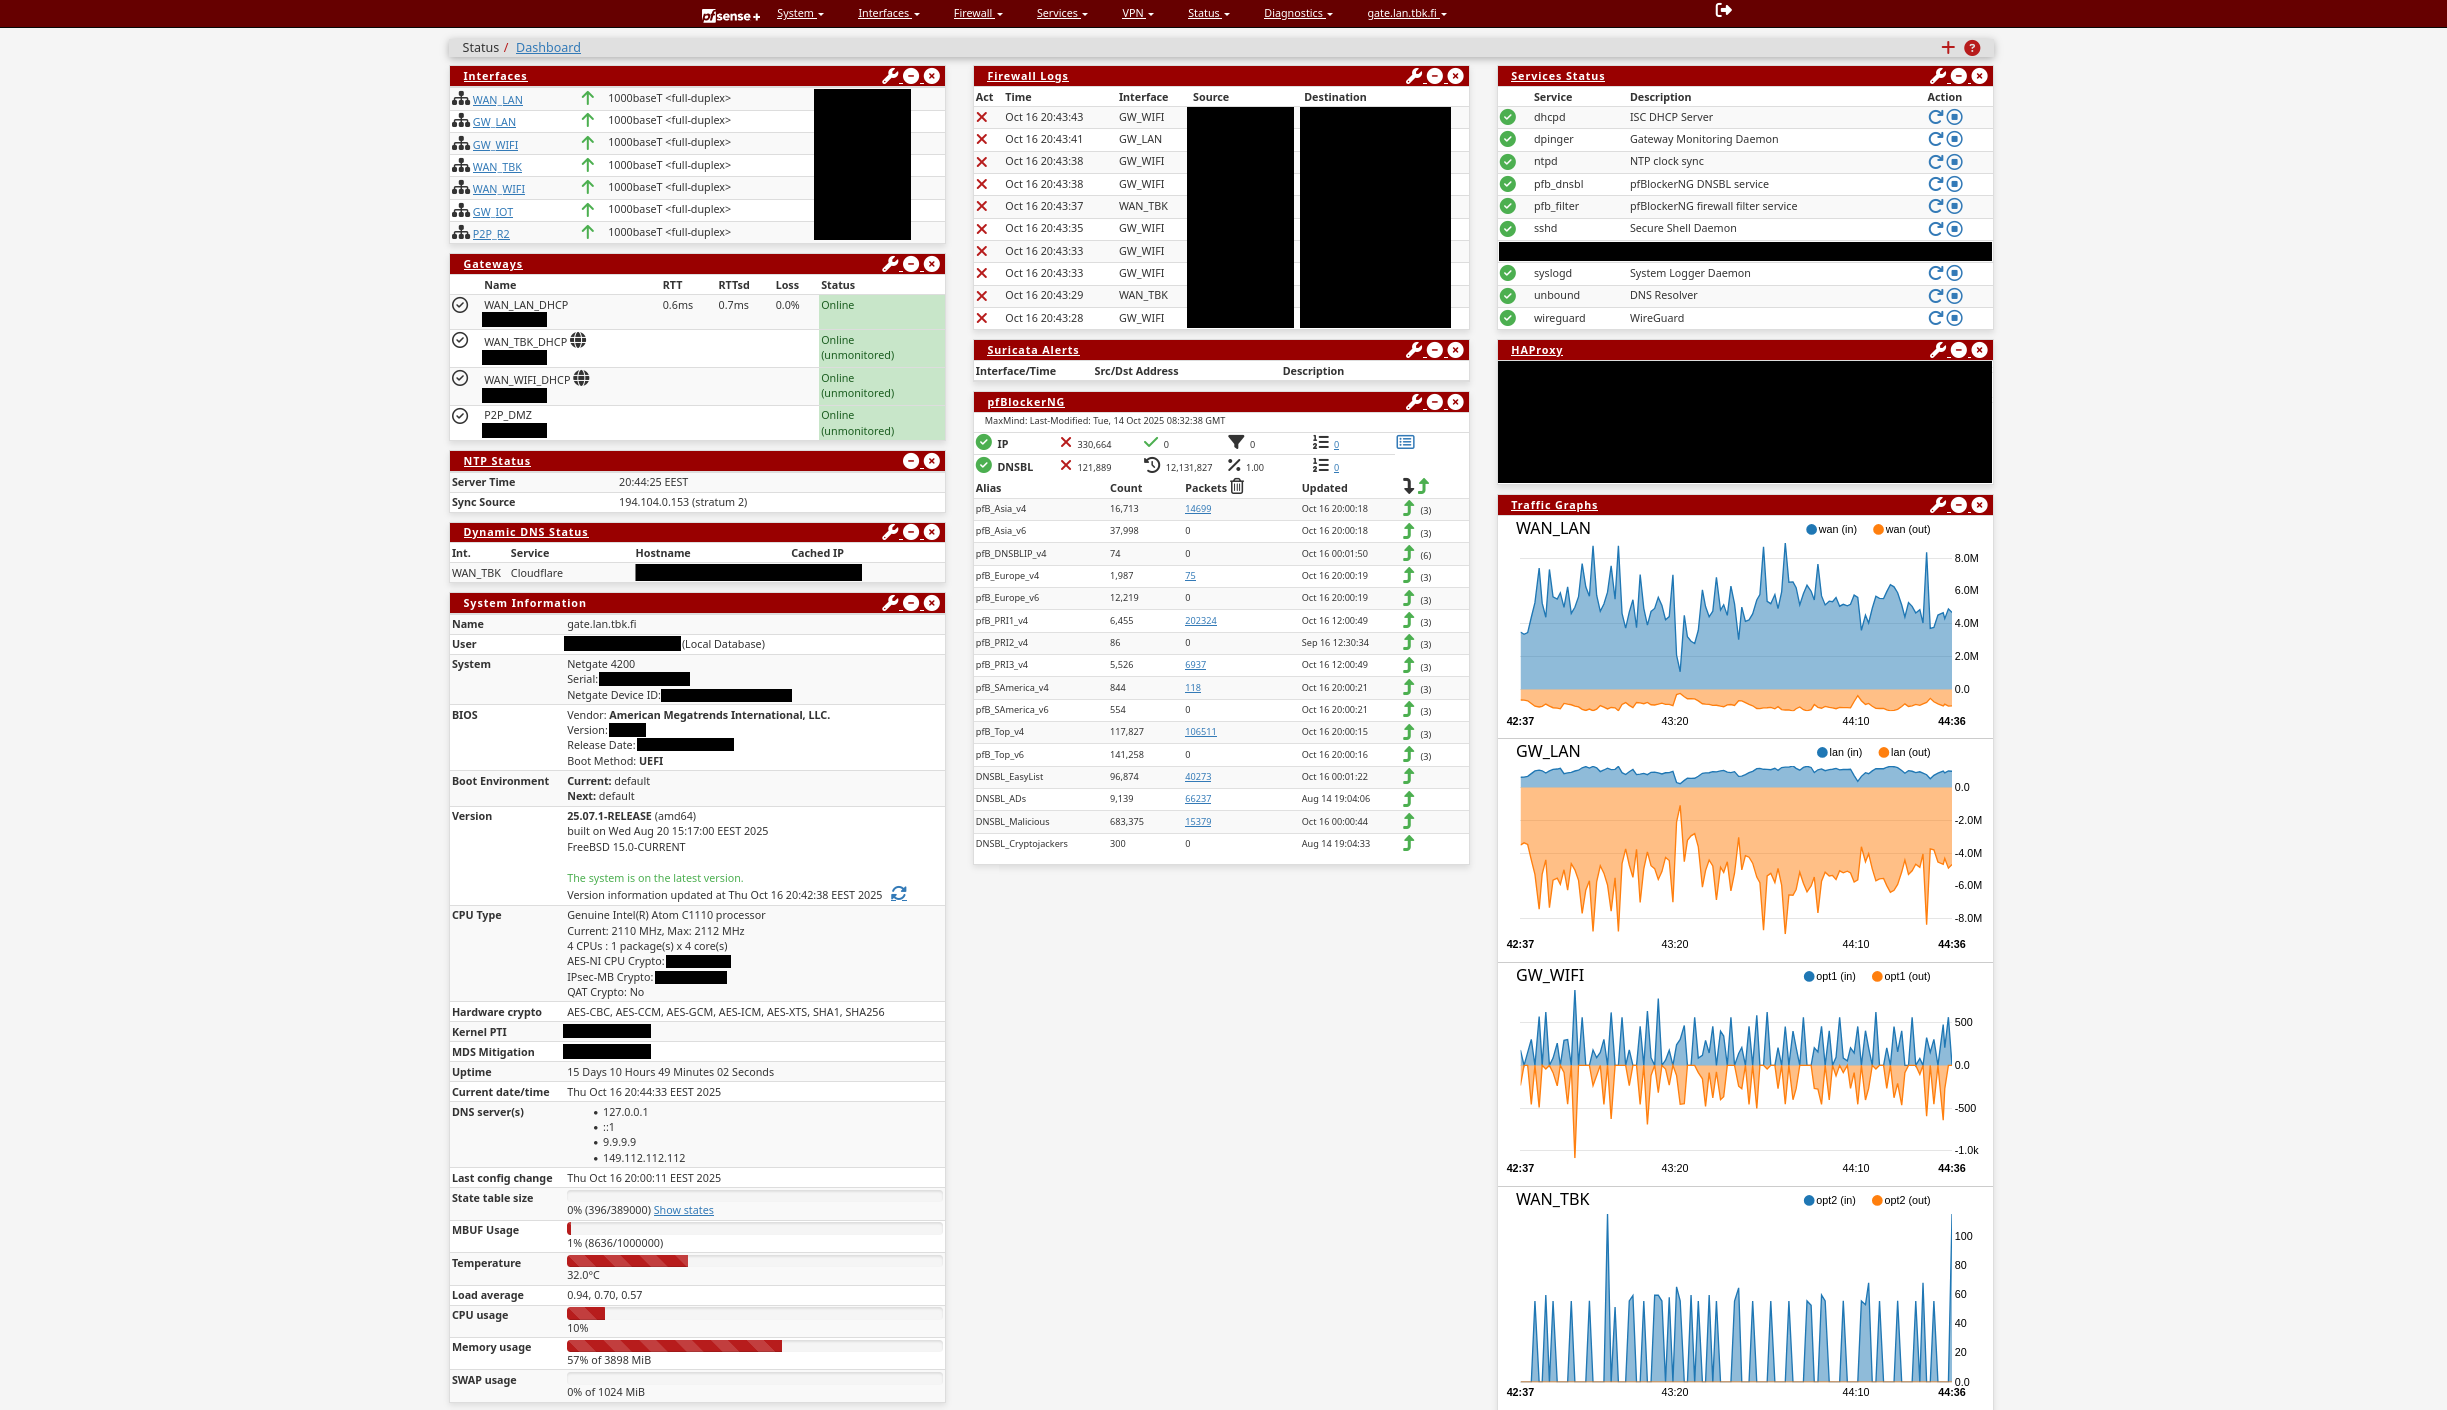
Task: Follow the Dashboard breadcrumb link
Action: [548, 47]
